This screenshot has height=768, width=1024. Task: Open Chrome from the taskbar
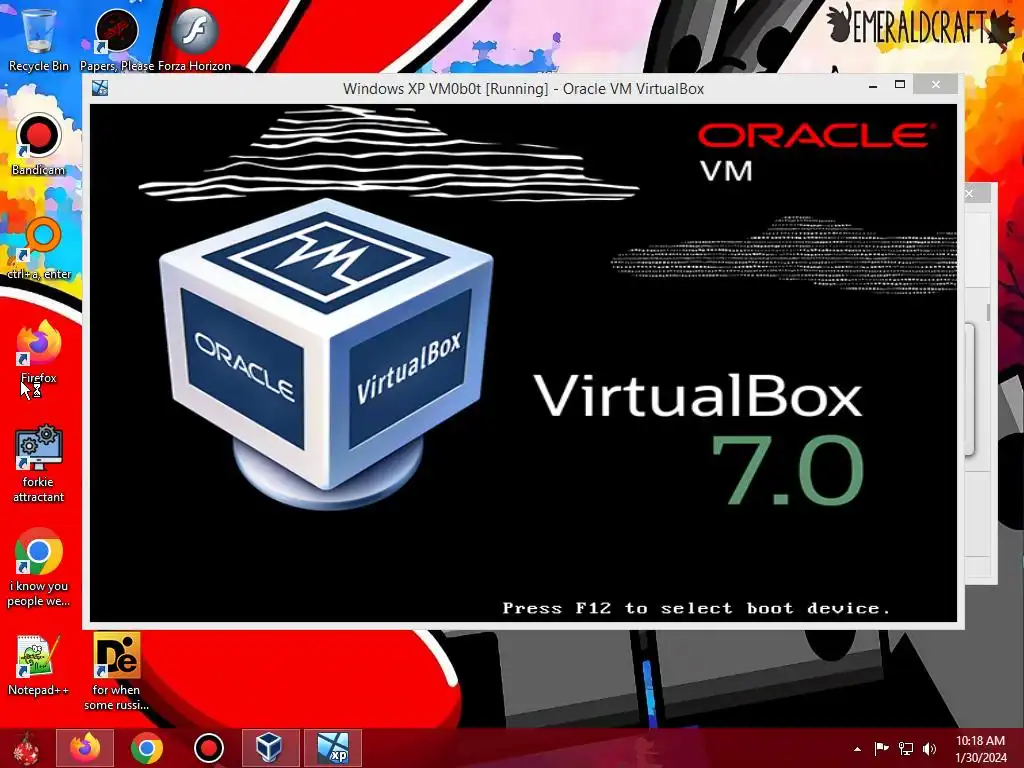point(147,748)
